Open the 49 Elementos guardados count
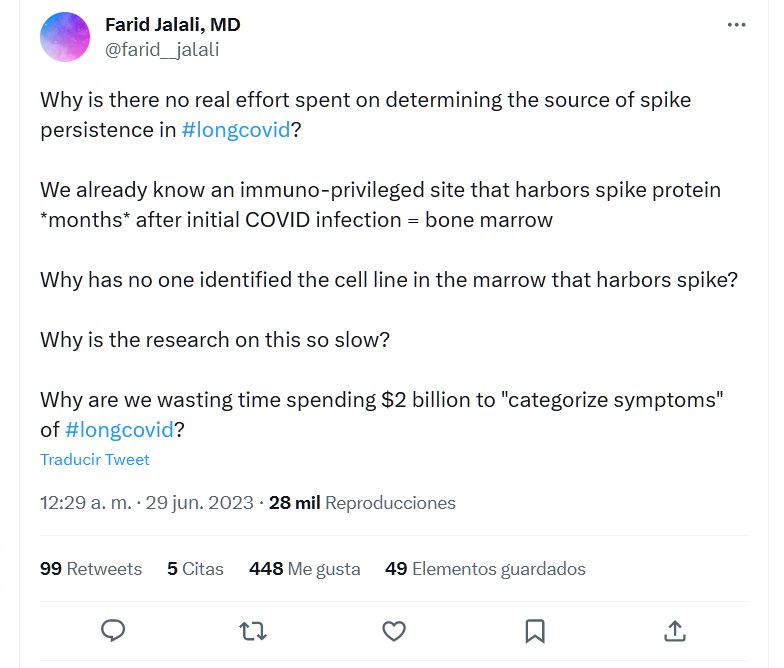The width and height of the screenshot is (784, 668). (485, 569)
